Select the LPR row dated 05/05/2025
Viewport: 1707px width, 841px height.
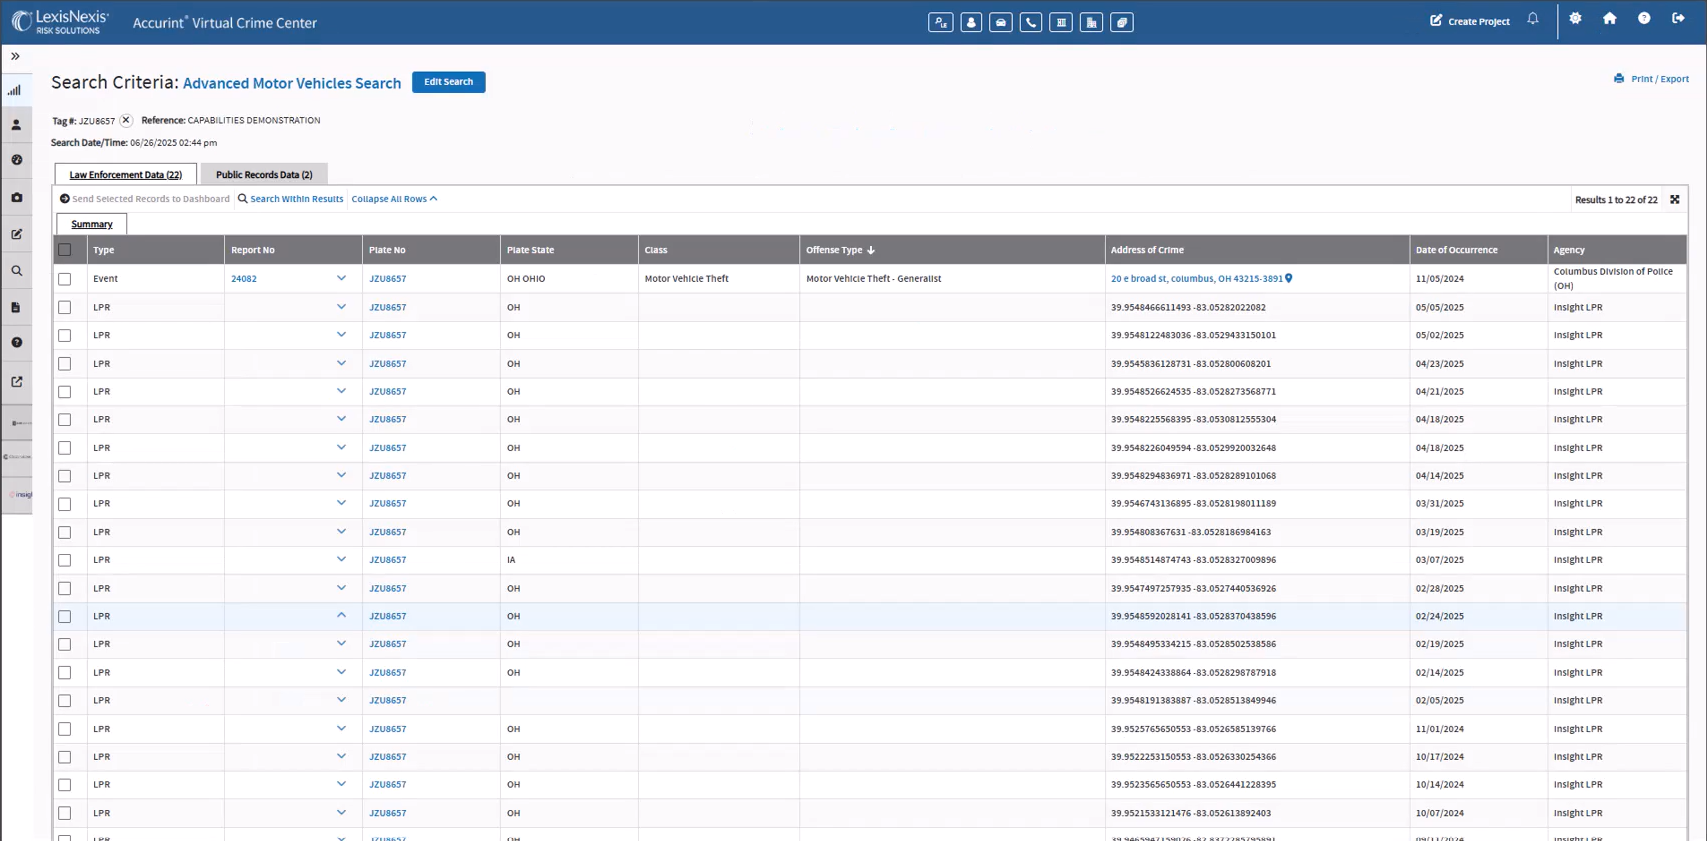[65, 307]
